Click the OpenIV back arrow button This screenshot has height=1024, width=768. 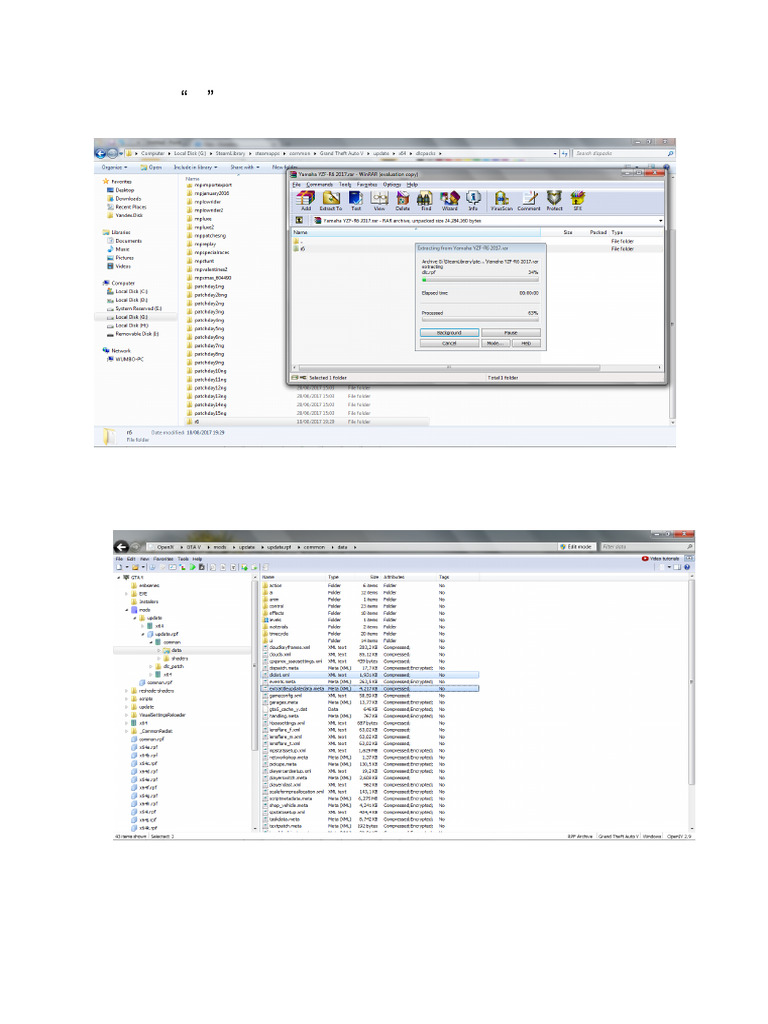[x=121, y=547]
